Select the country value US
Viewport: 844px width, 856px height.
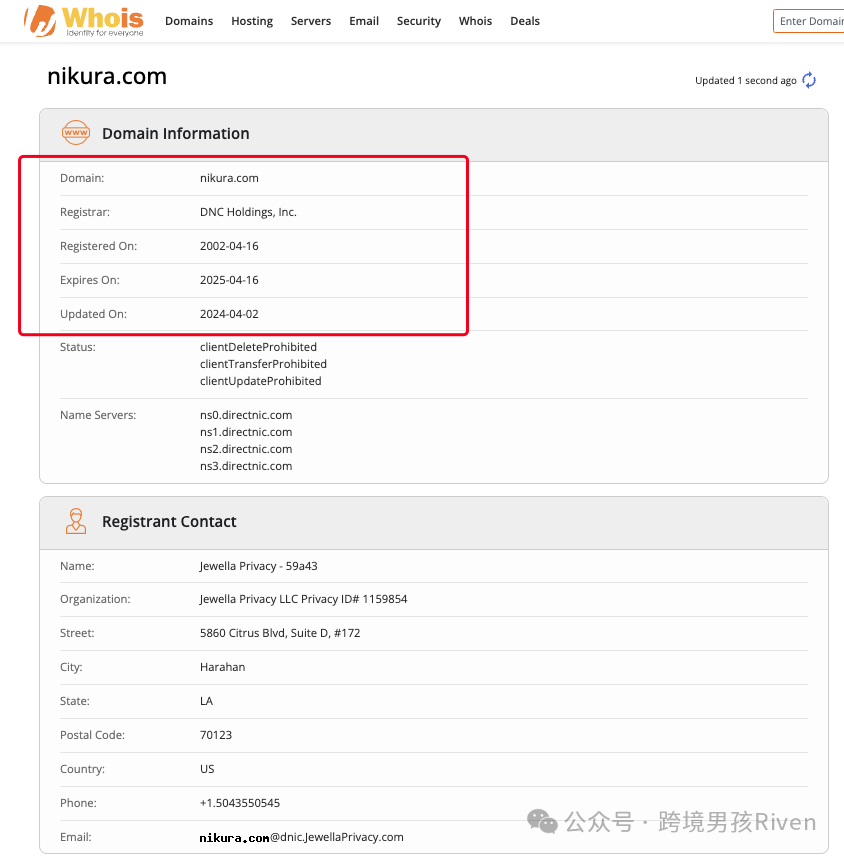click(x=207, y=769)
